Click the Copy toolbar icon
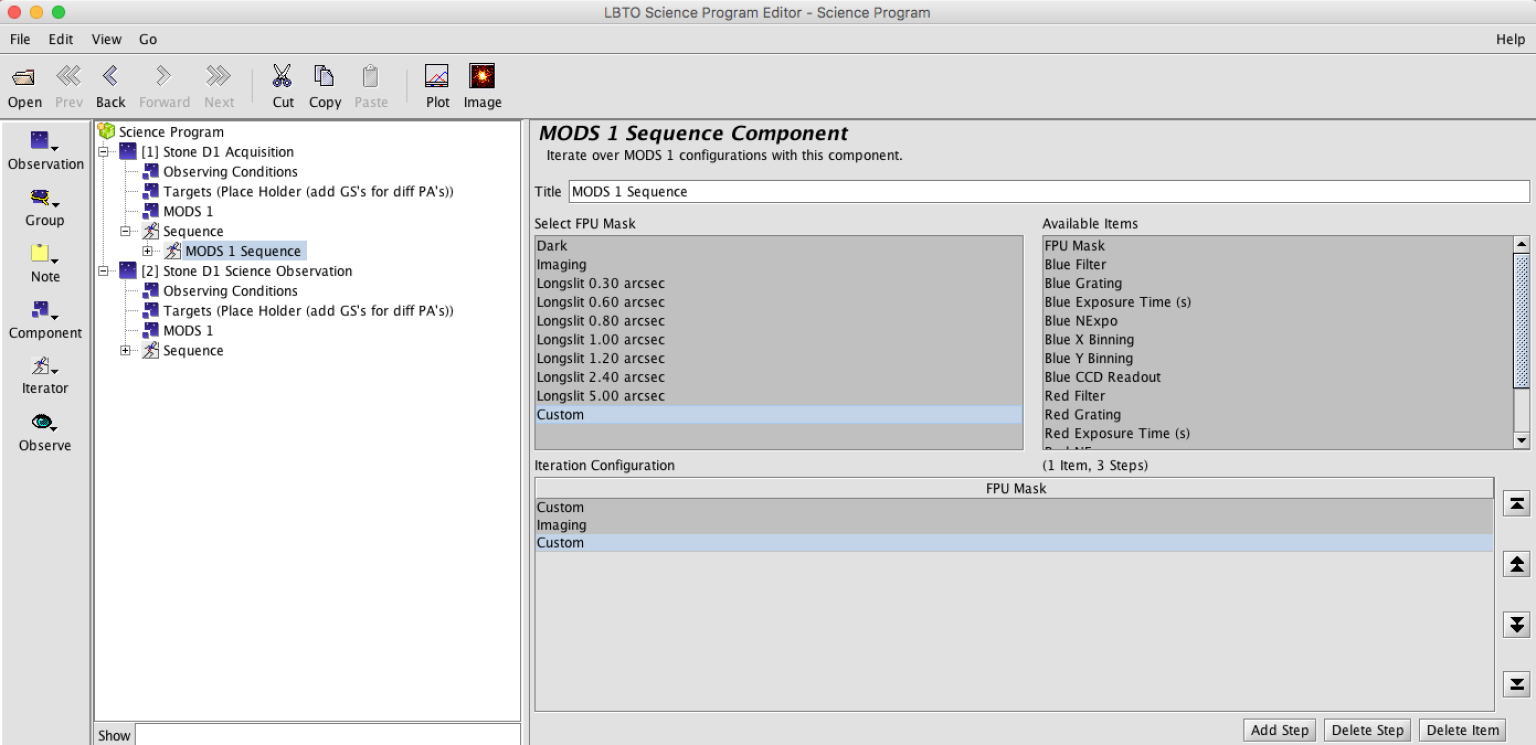 (324, 77)
